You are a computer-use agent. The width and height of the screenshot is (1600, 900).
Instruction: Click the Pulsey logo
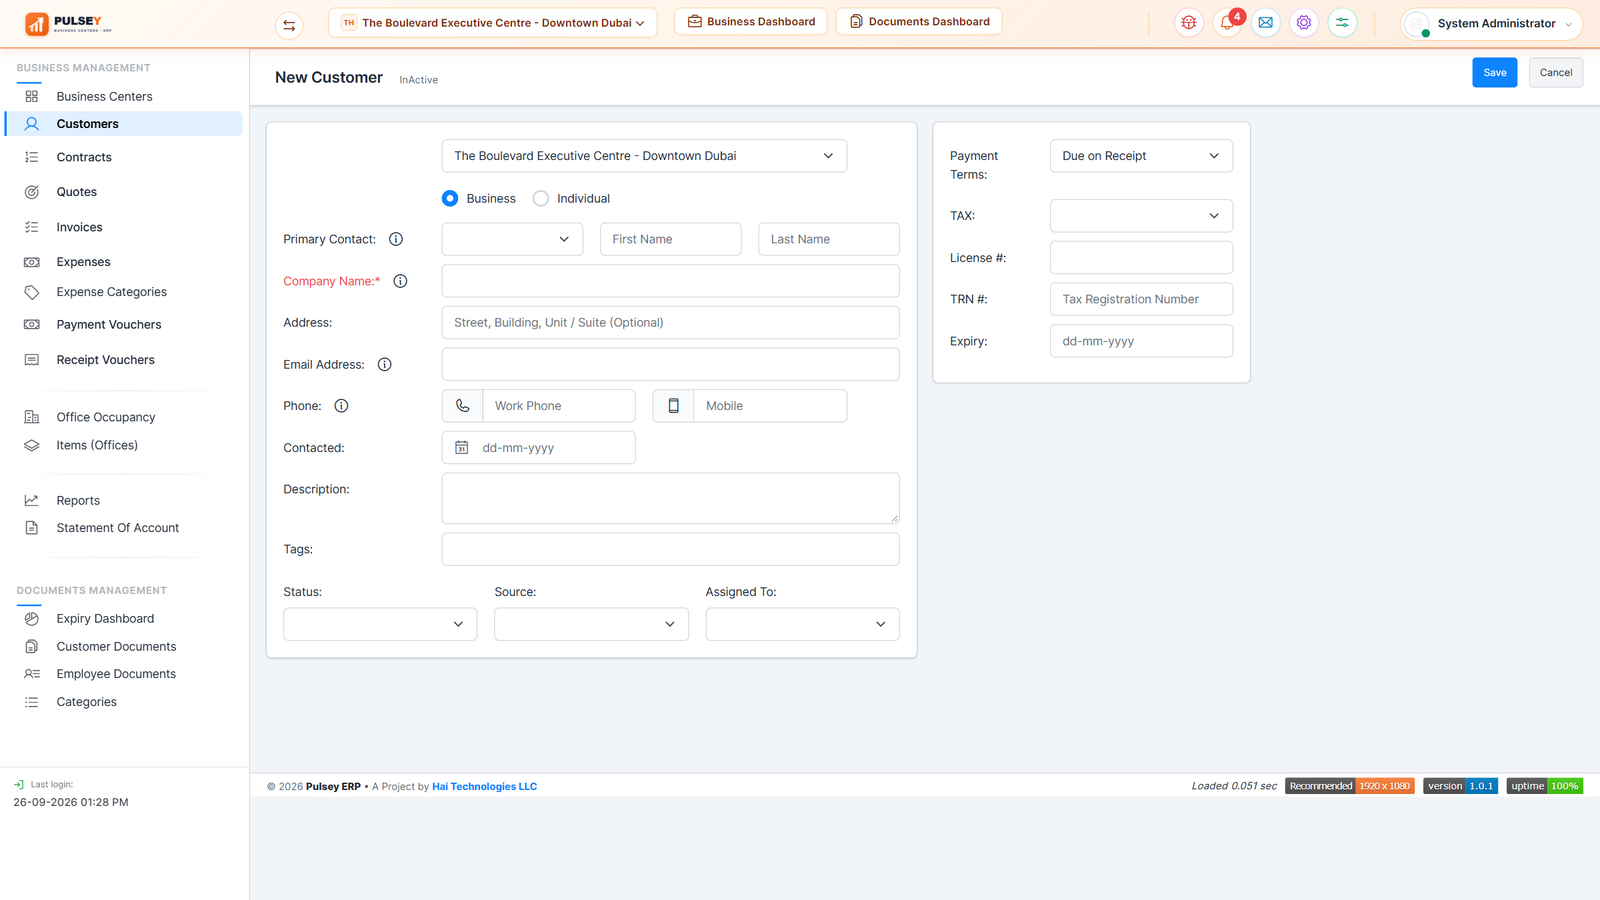click(68, 23)
